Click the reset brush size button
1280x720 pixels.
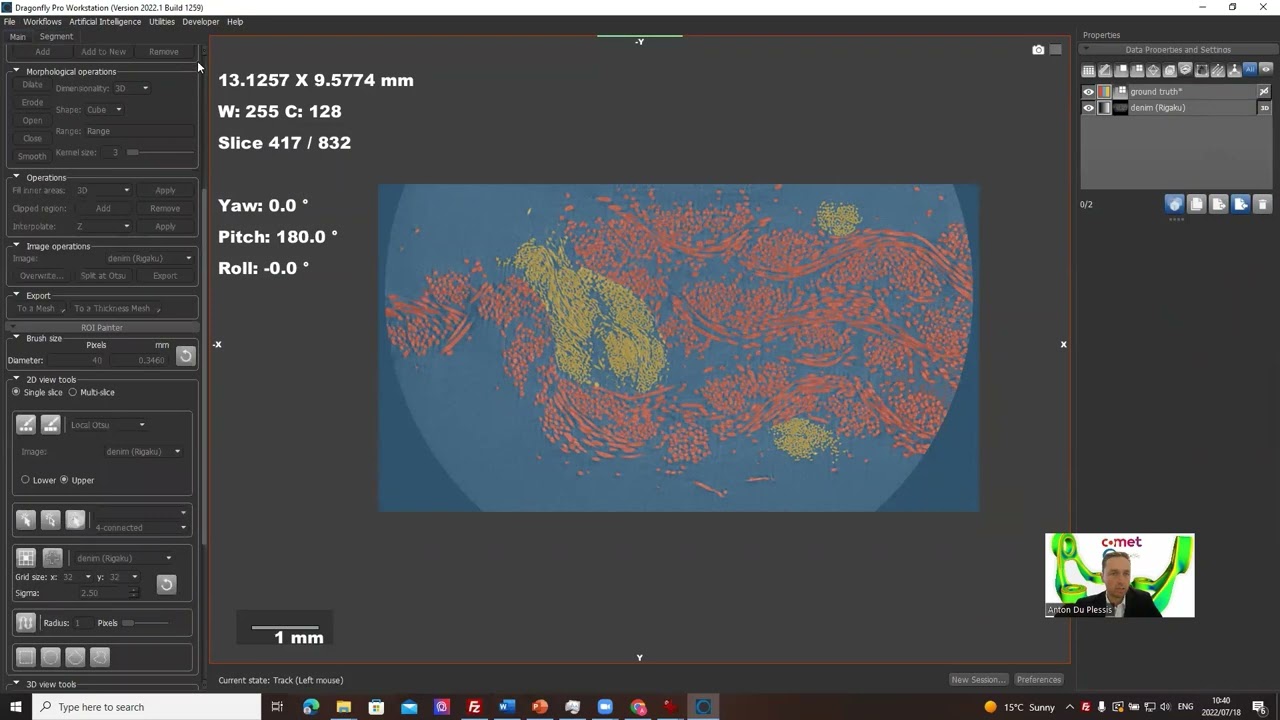[x=185, y=356]
